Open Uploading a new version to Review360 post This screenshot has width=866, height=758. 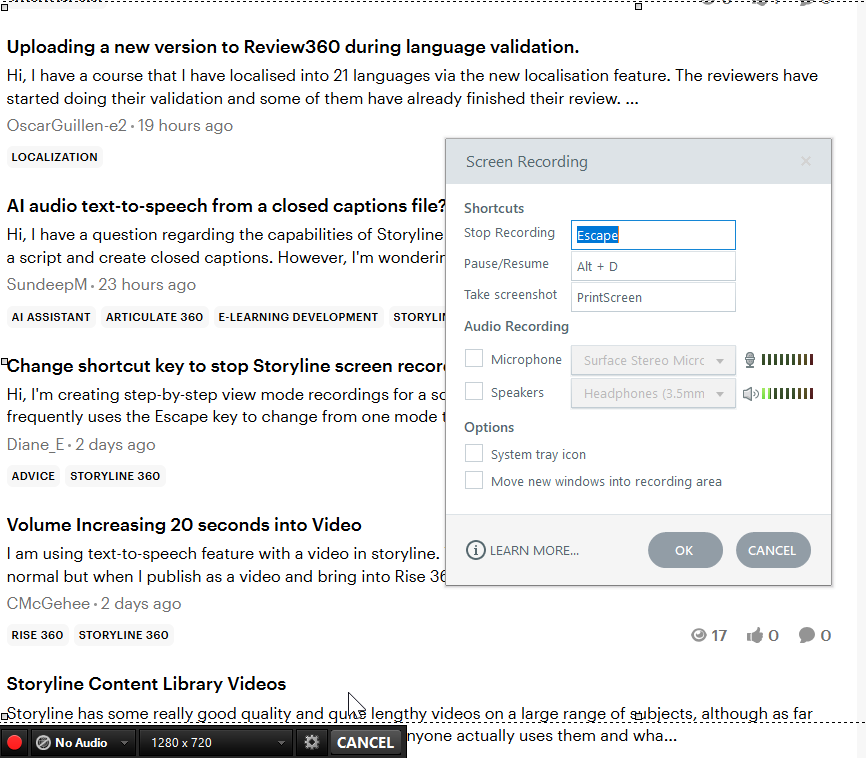[293, 47]
